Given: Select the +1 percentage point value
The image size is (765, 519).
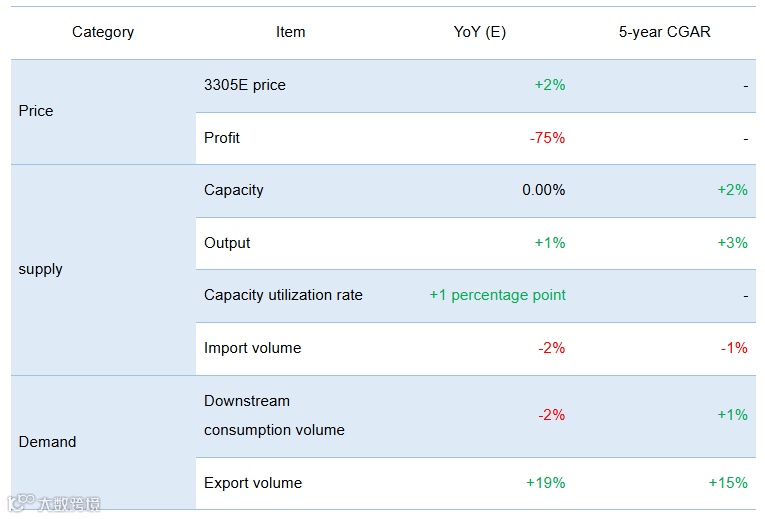Looking at the screenshot, I should pos(497,295).
